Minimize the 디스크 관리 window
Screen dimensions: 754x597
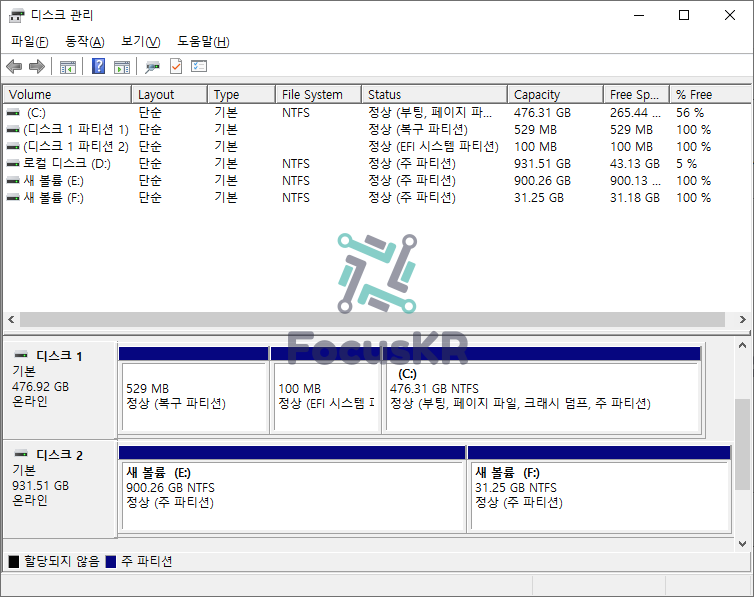(639, 15)
